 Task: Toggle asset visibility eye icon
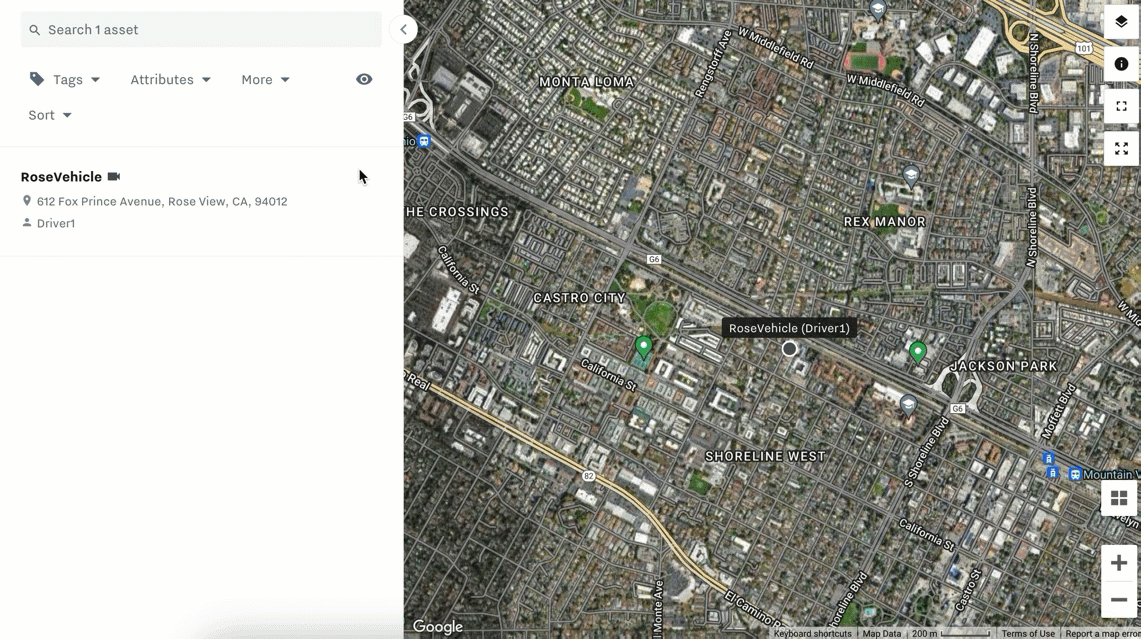click(x=364, y=79)
